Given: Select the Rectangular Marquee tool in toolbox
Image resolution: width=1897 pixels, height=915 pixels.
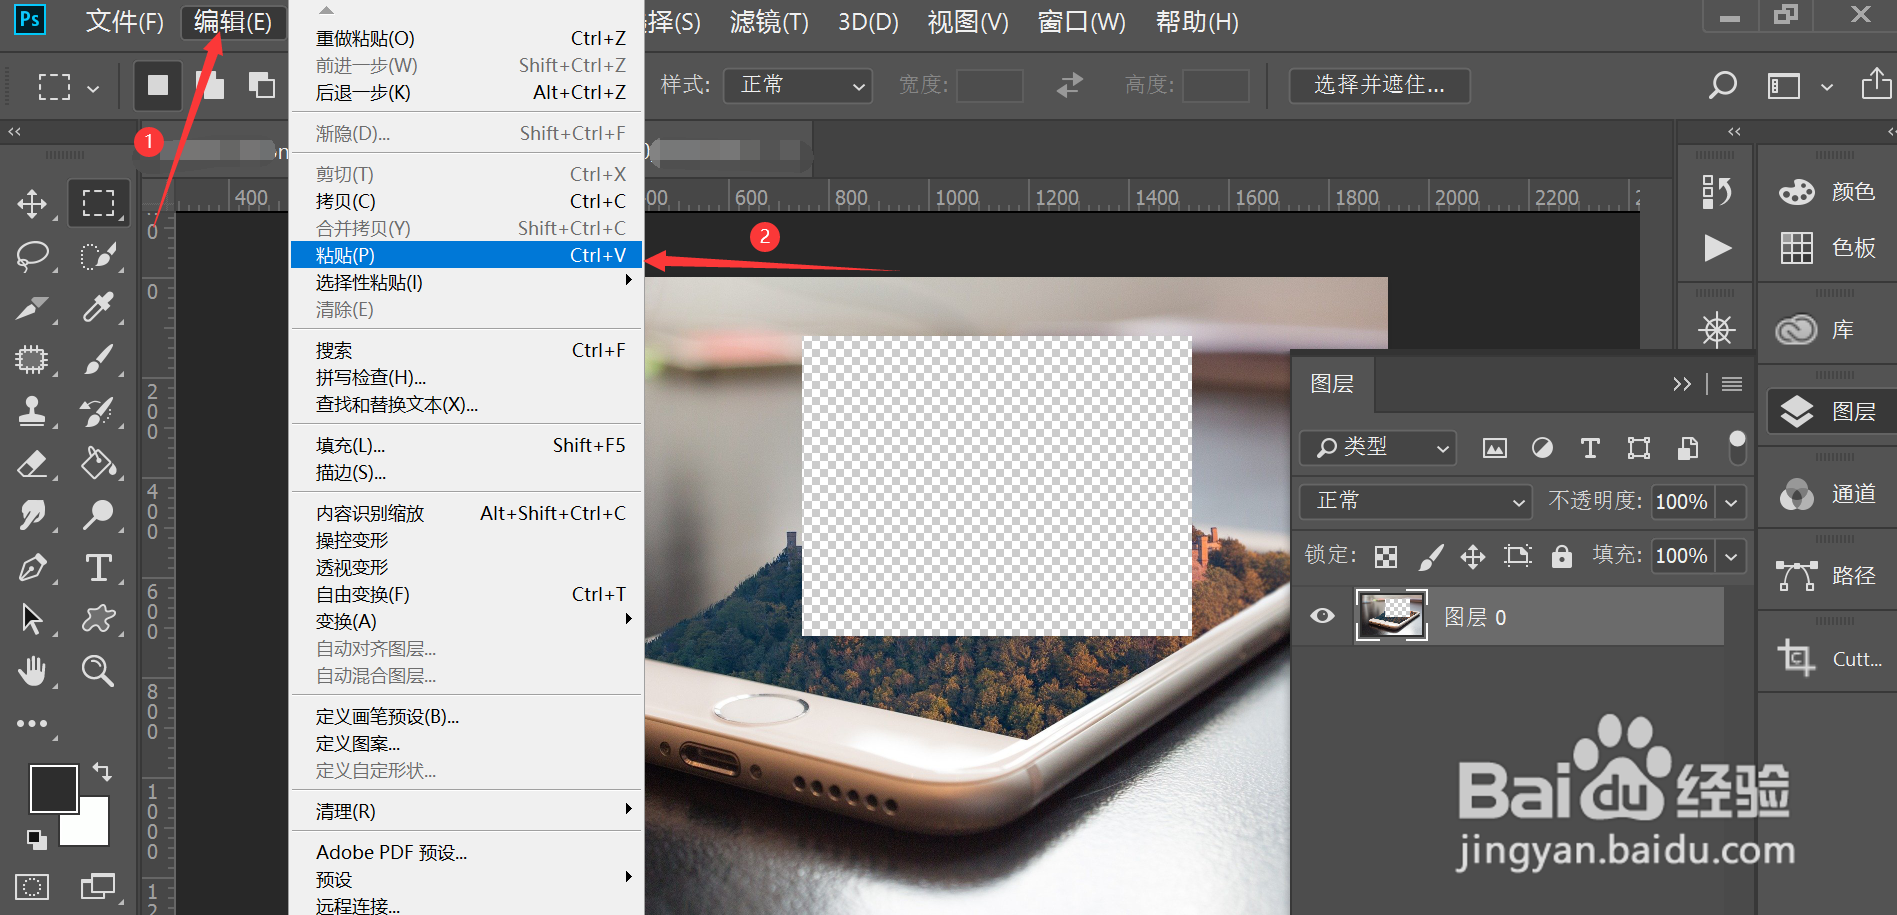Looking at the screenshot, I should [98, 204].
